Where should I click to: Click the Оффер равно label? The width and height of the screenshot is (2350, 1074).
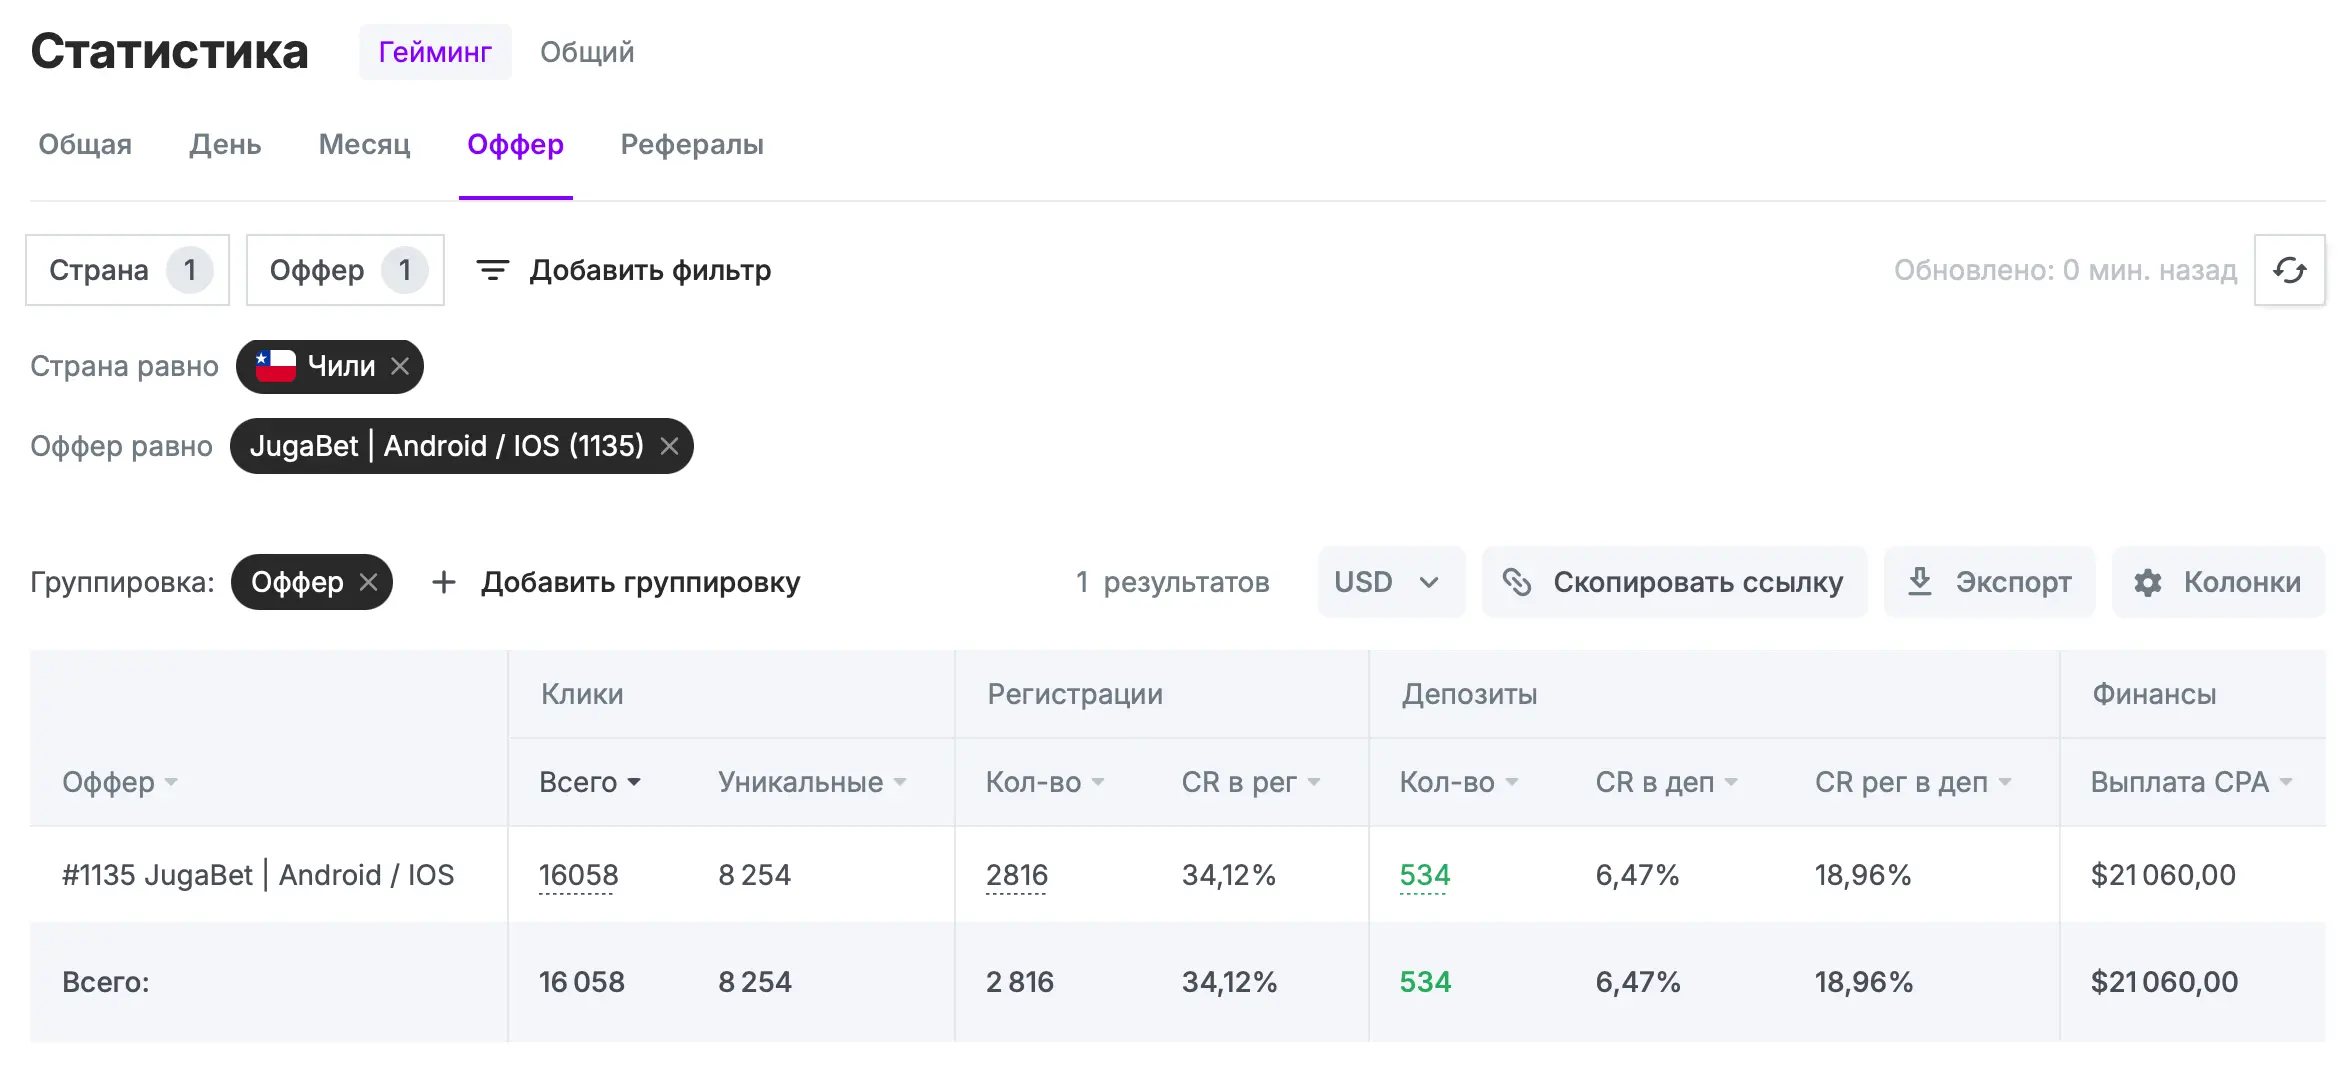click(x=121, y=446)
